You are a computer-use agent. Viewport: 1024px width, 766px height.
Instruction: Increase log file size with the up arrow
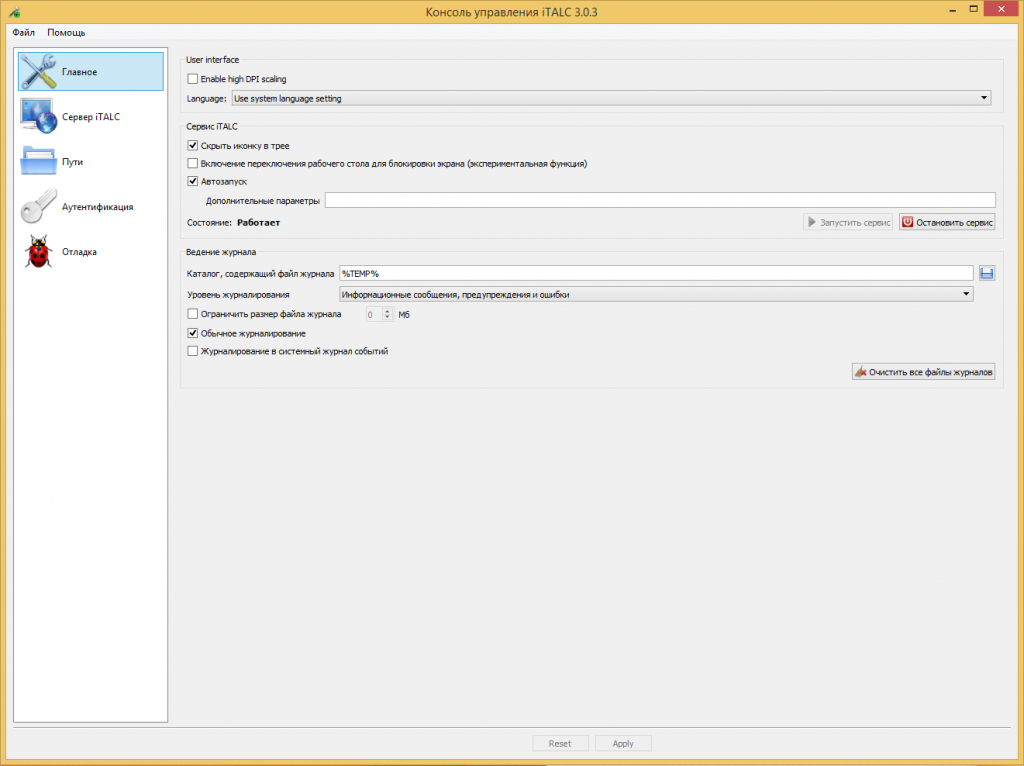(387, 311)
